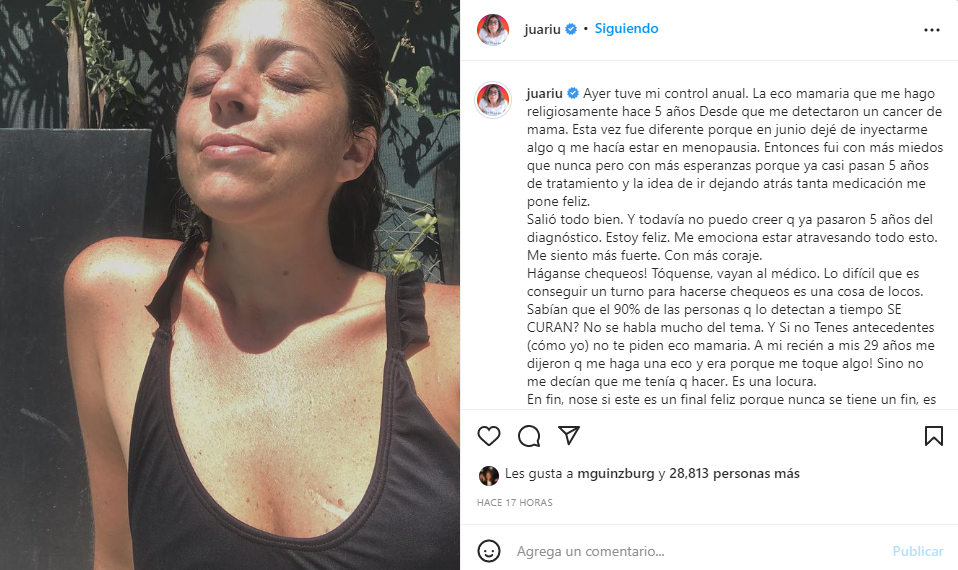View the 28,813 personas más likes list
Viewport: 958px width, 570px height.
(x=734, y=473)
